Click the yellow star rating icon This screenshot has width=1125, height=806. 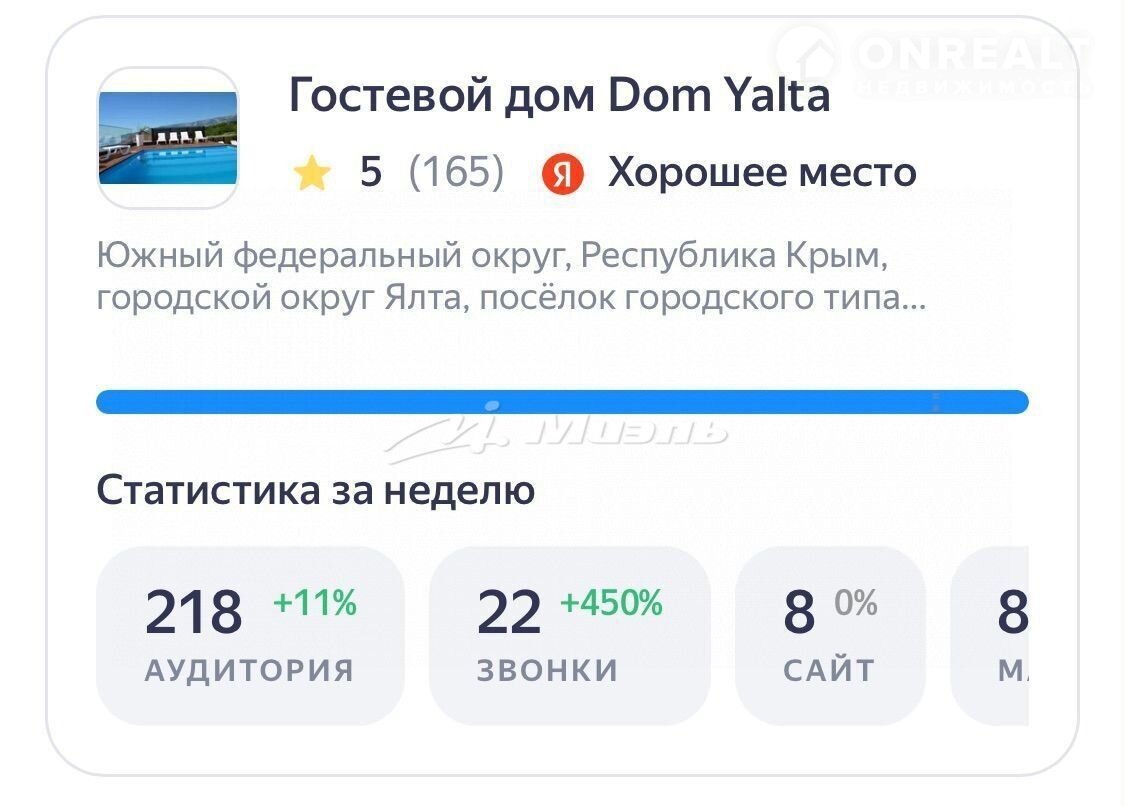[312, 174]
